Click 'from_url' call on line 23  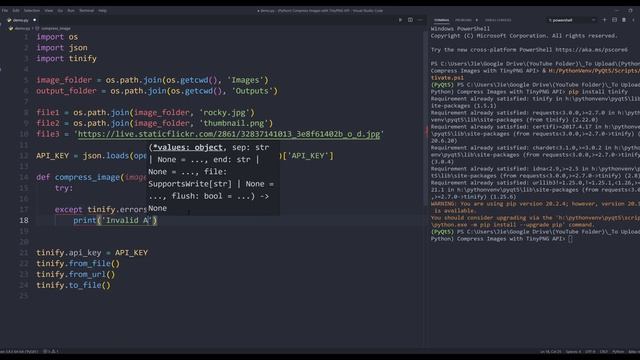click(87, 274)
